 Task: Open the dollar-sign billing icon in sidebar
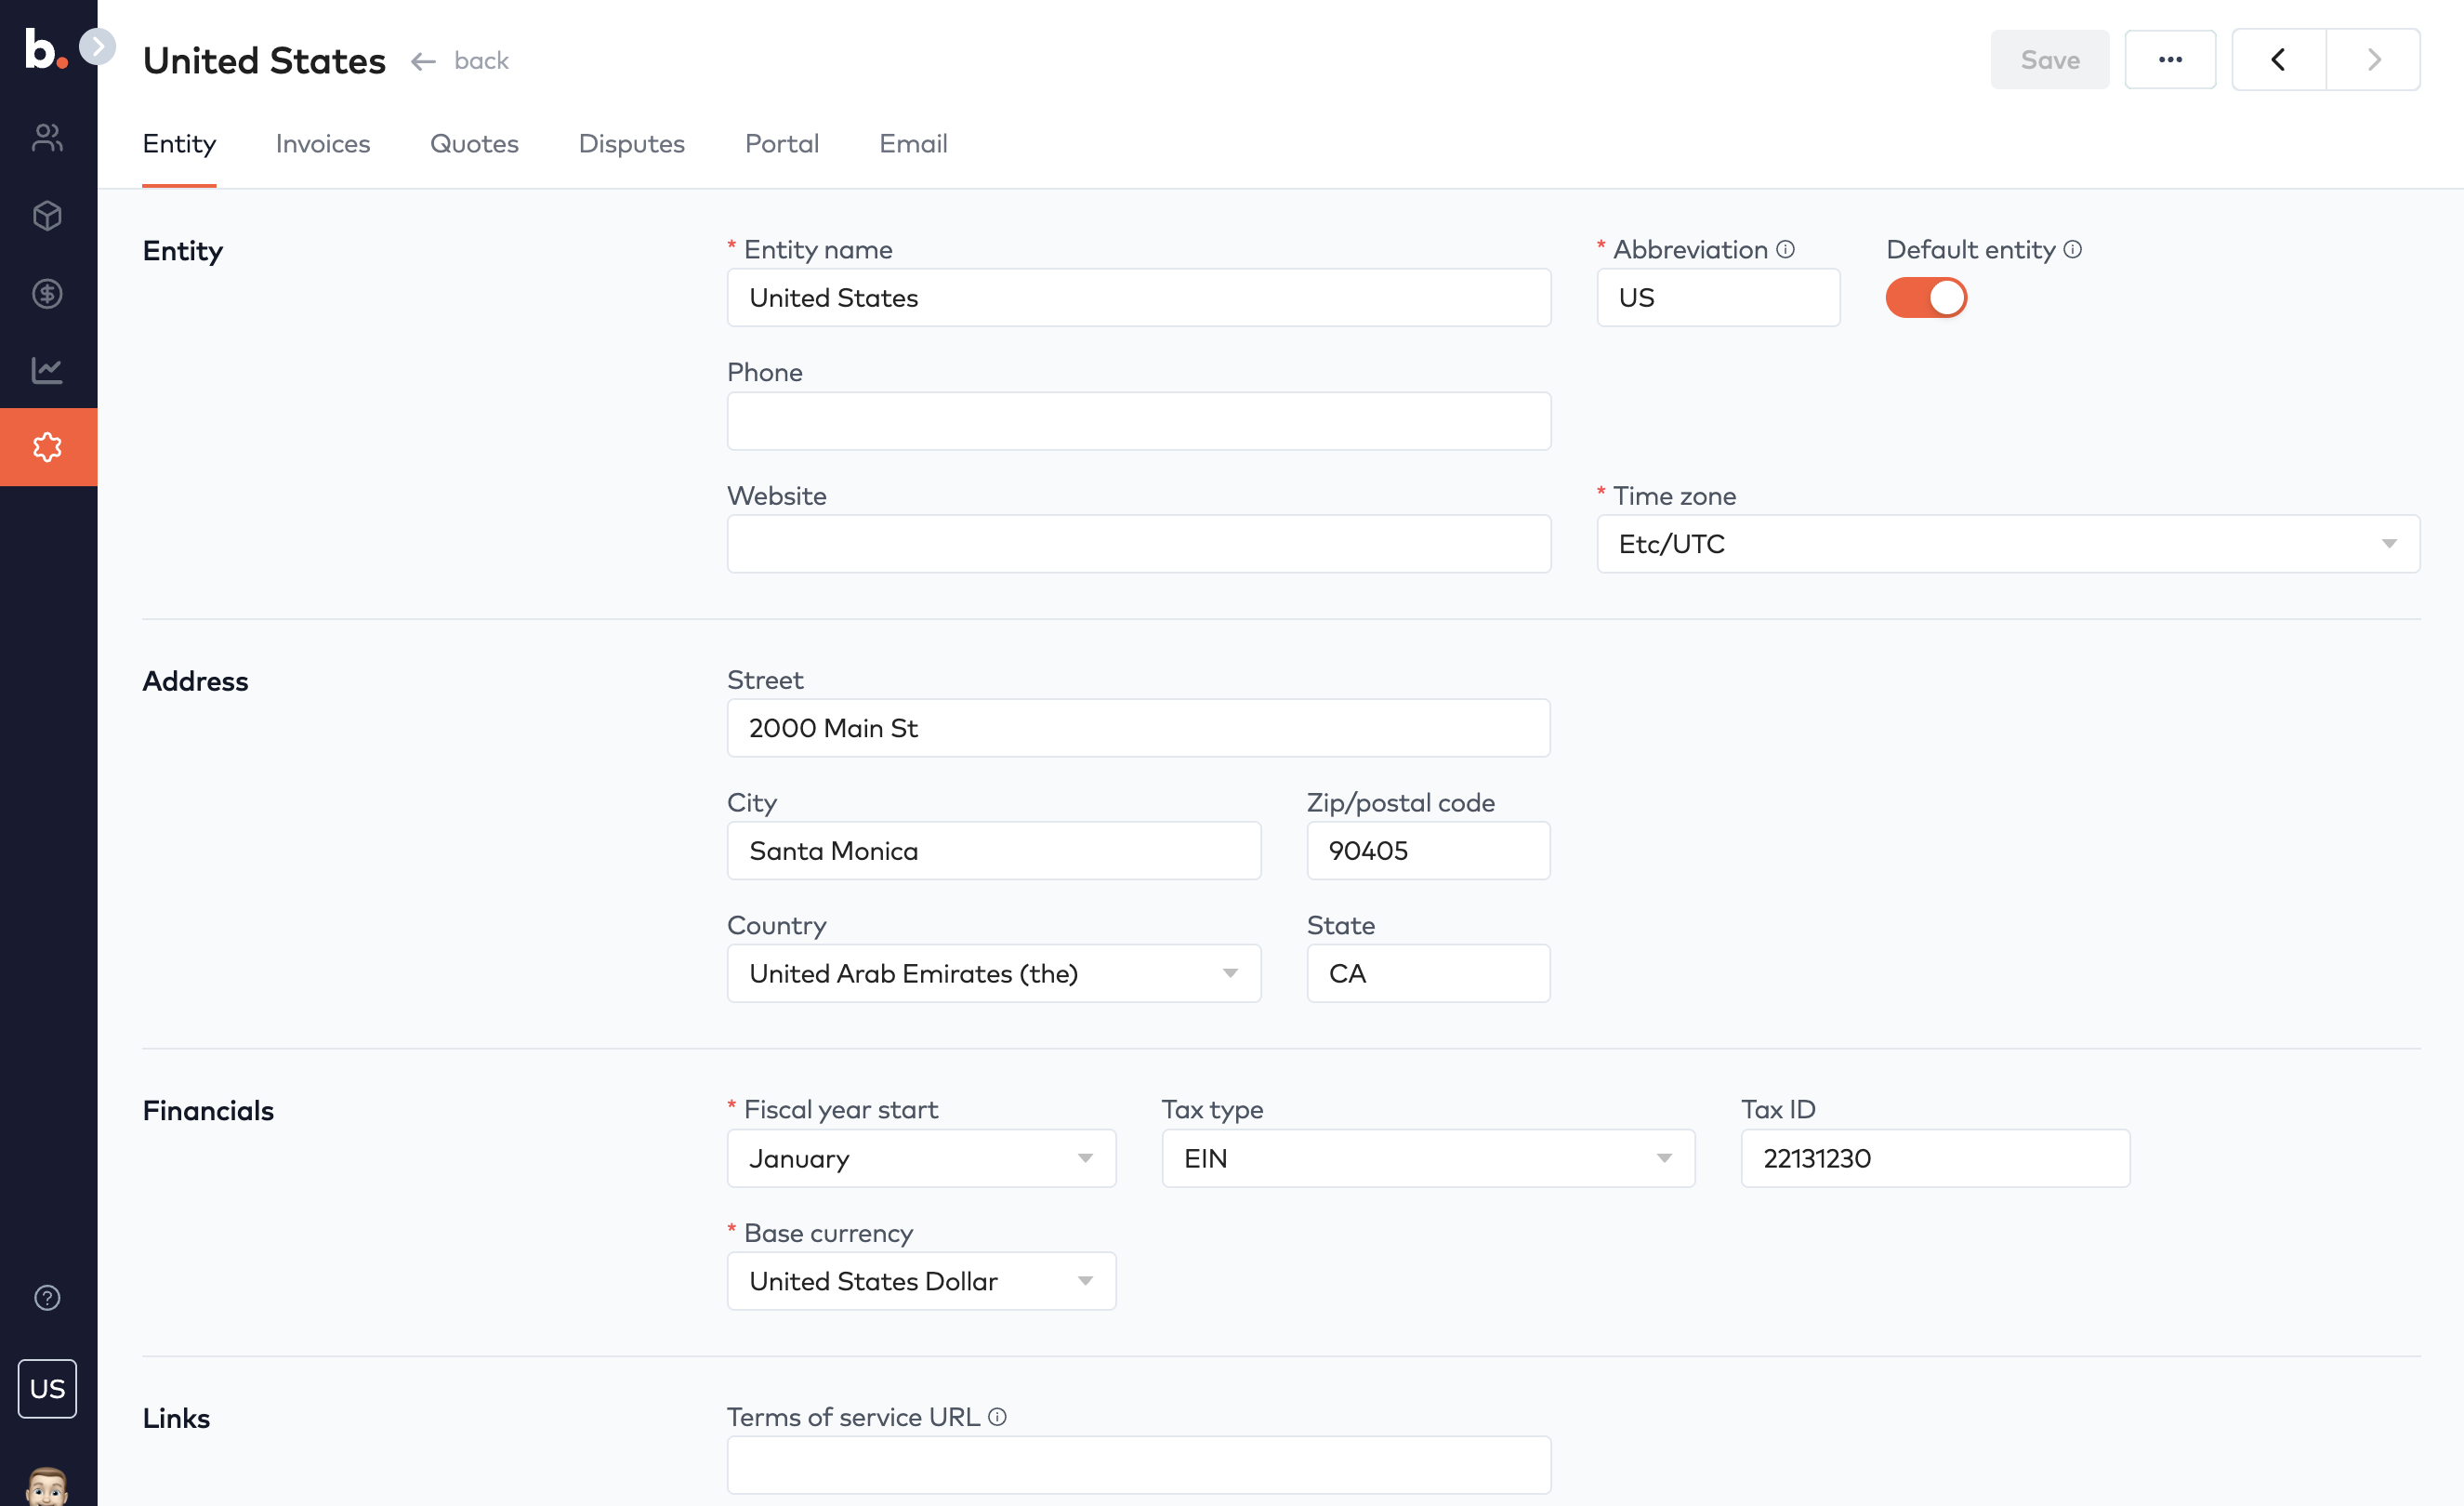point(48,294)
